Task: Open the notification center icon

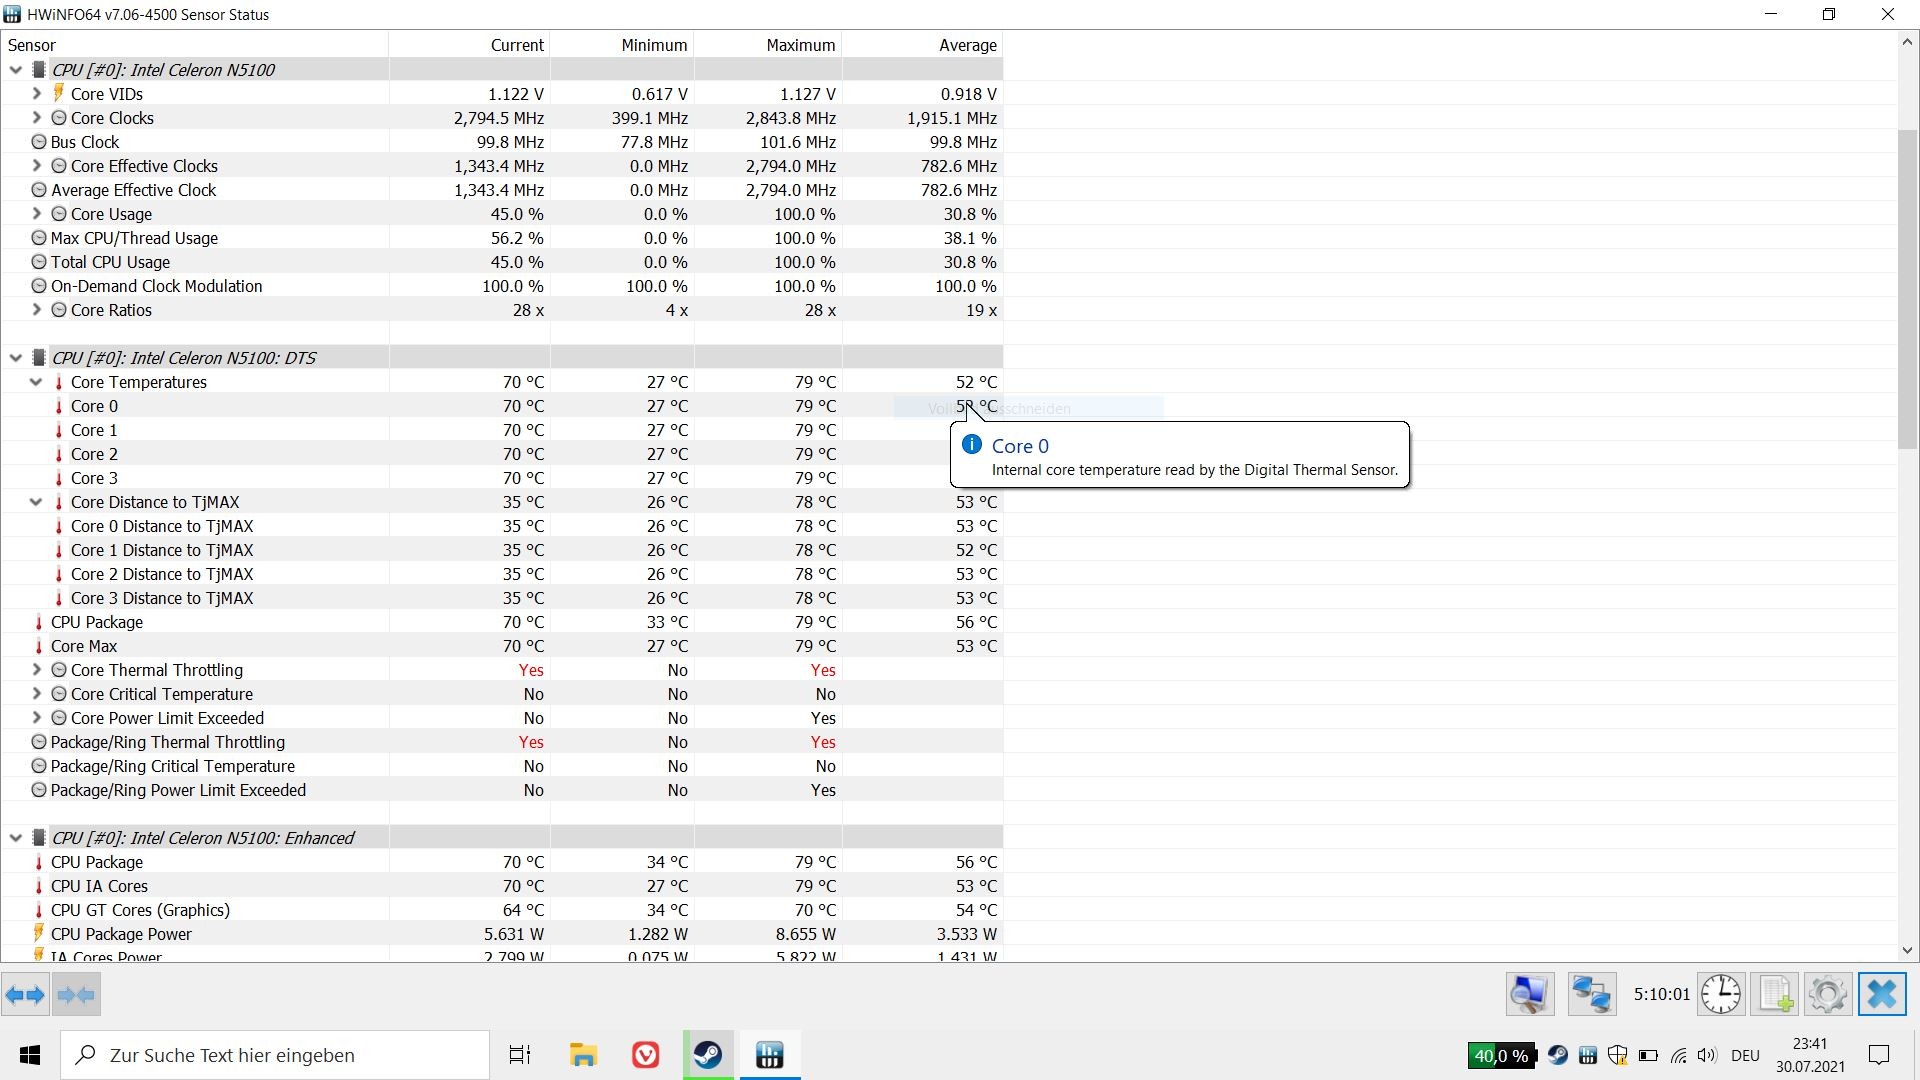Action: [x=1879, y=1055]
